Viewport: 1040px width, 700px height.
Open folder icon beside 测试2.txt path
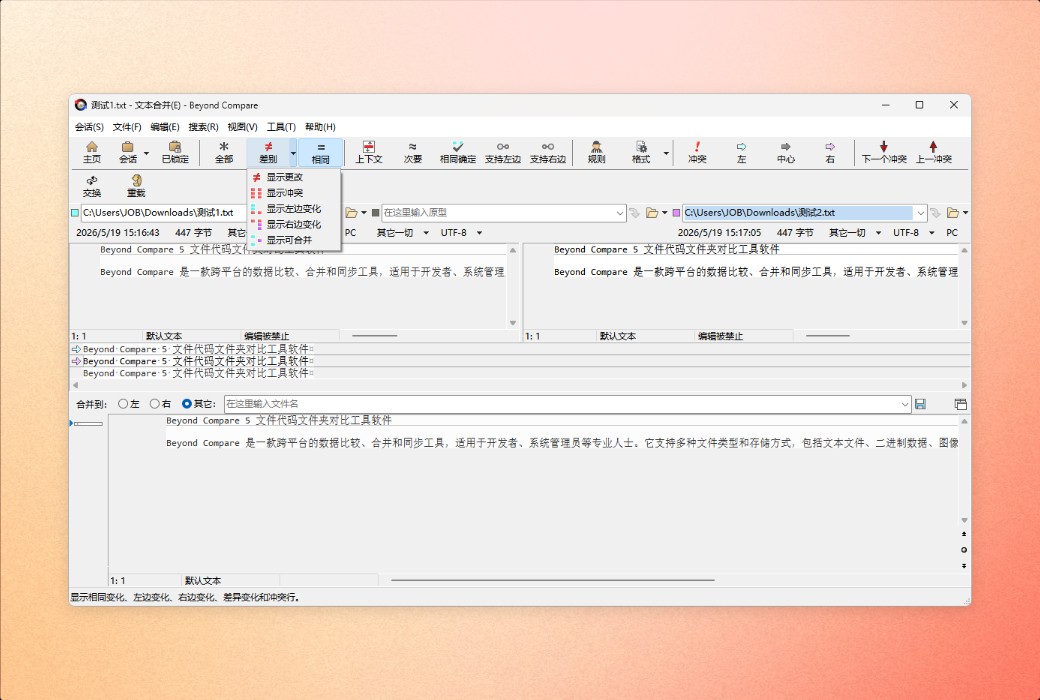pyautogui.click(x=953, y=213)
